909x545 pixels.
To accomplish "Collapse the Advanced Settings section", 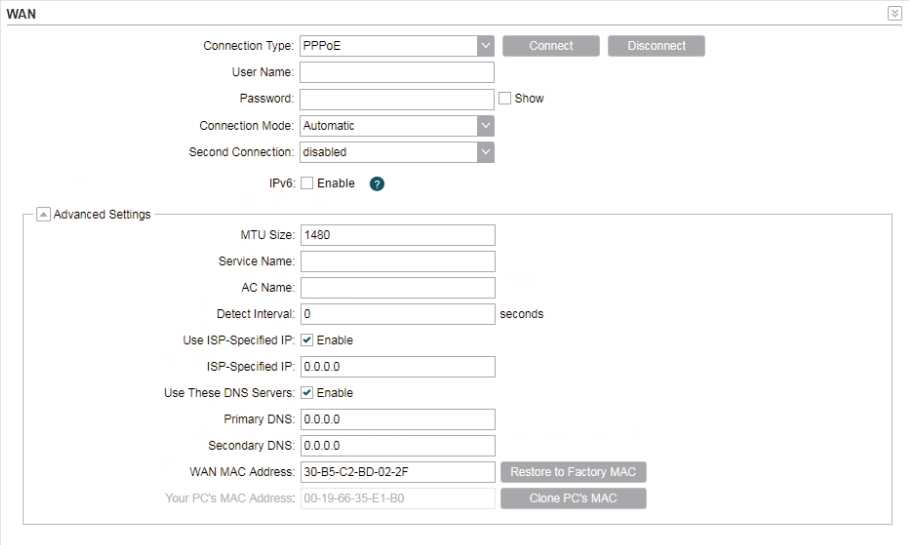I will [x=43, y=214].
